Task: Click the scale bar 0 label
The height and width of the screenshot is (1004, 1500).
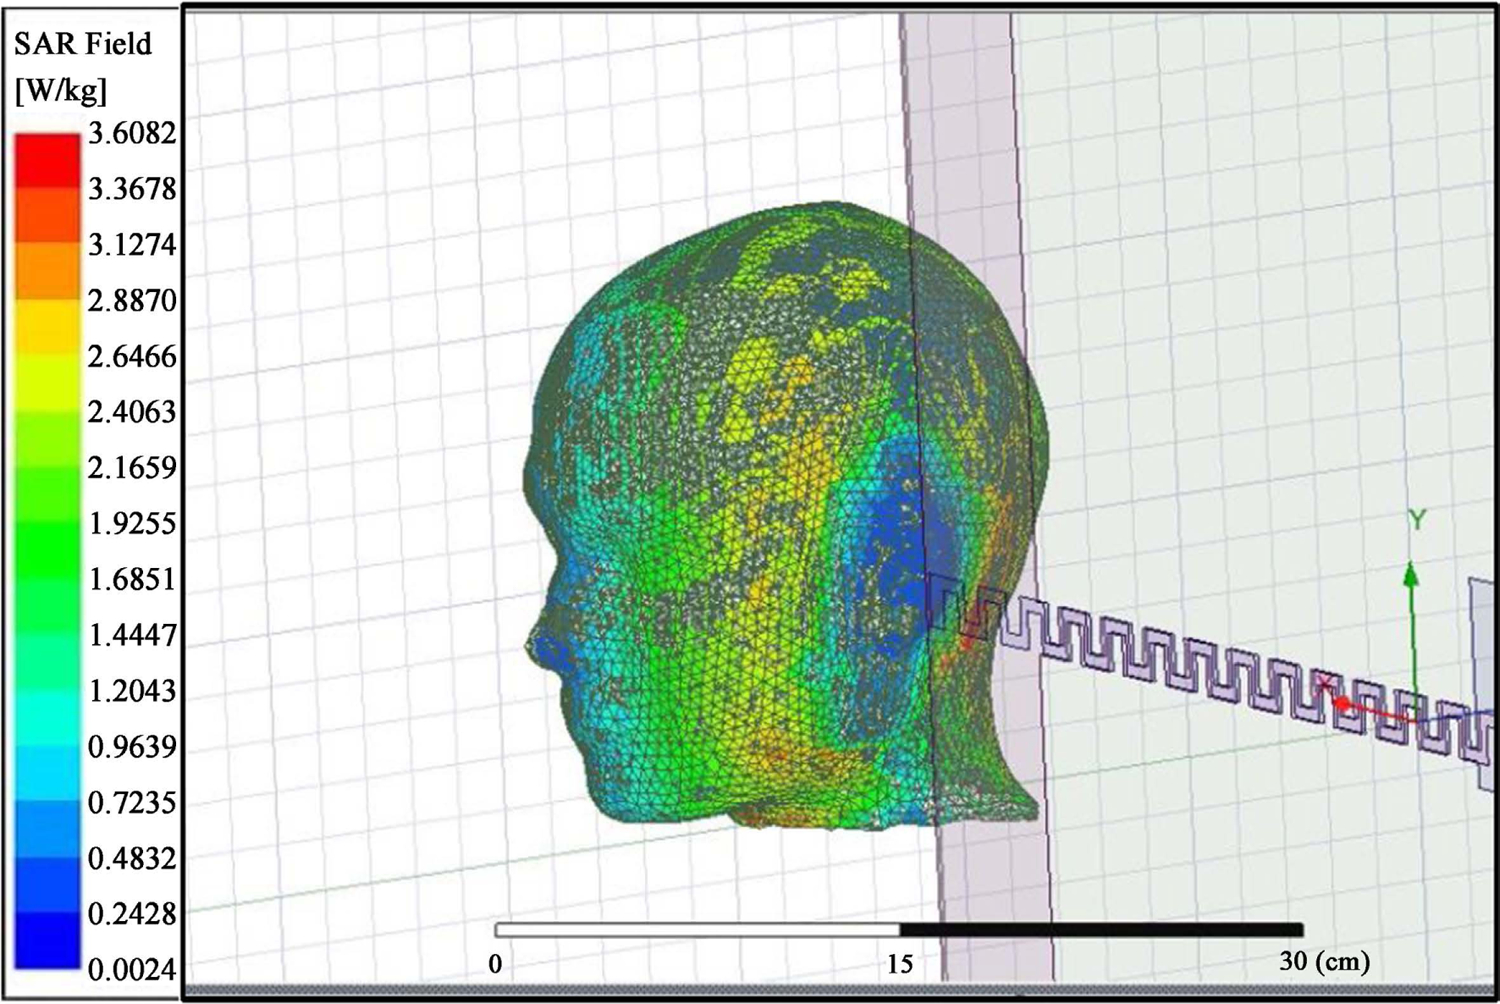Action: point(495,964)
